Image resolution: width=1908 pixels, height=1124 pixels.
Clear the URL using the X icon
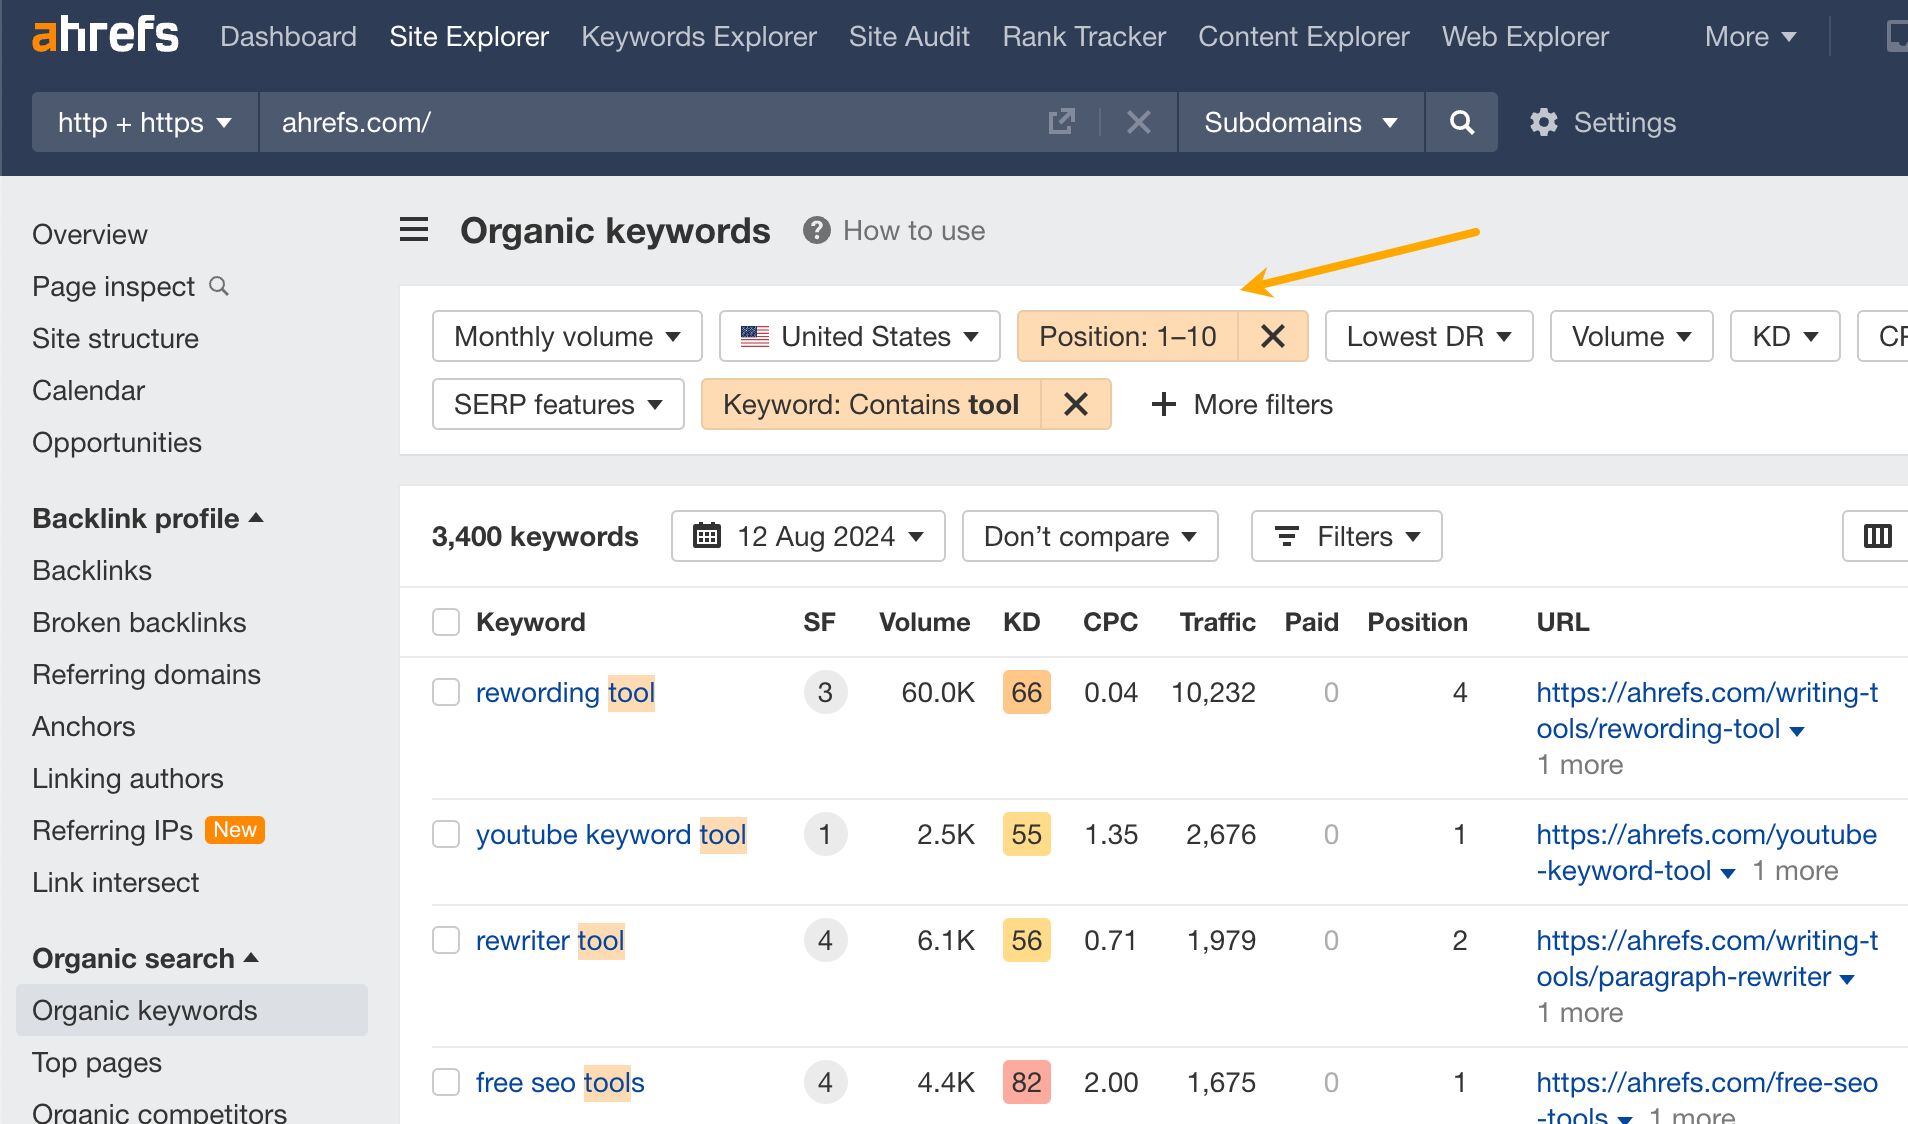(x=1138, y=122)
